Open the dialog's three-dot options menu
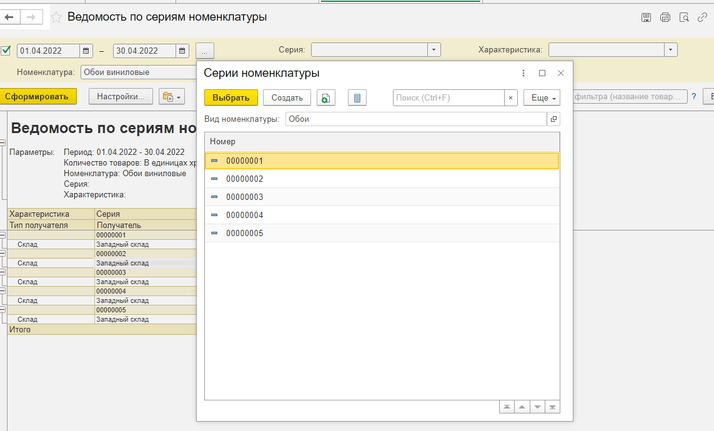Screen dimensions: 714x431 524,73
